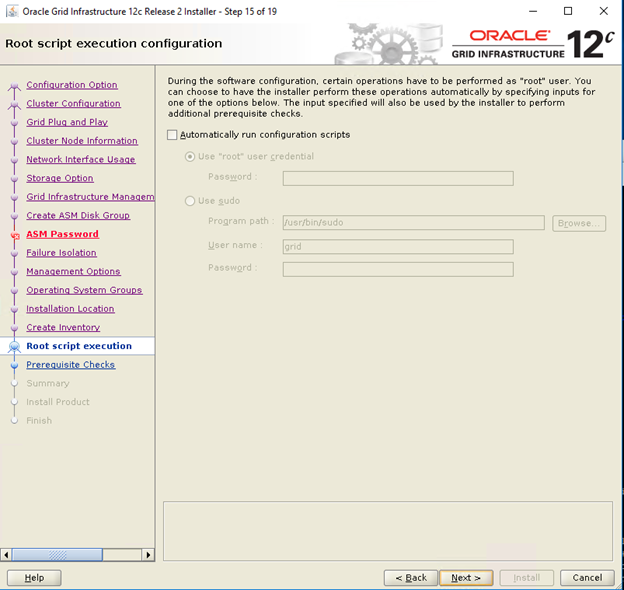The width and height of the screenshot is (624, 590).
Task: Select Use "root" user credential radio
Action: [x=190, y=156]
